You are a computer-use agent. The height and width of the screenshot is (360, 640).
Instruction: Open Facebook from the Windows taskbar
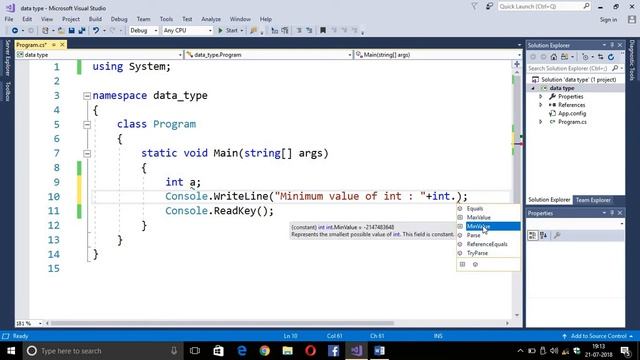pyautogui.click(x=333, y=351)
